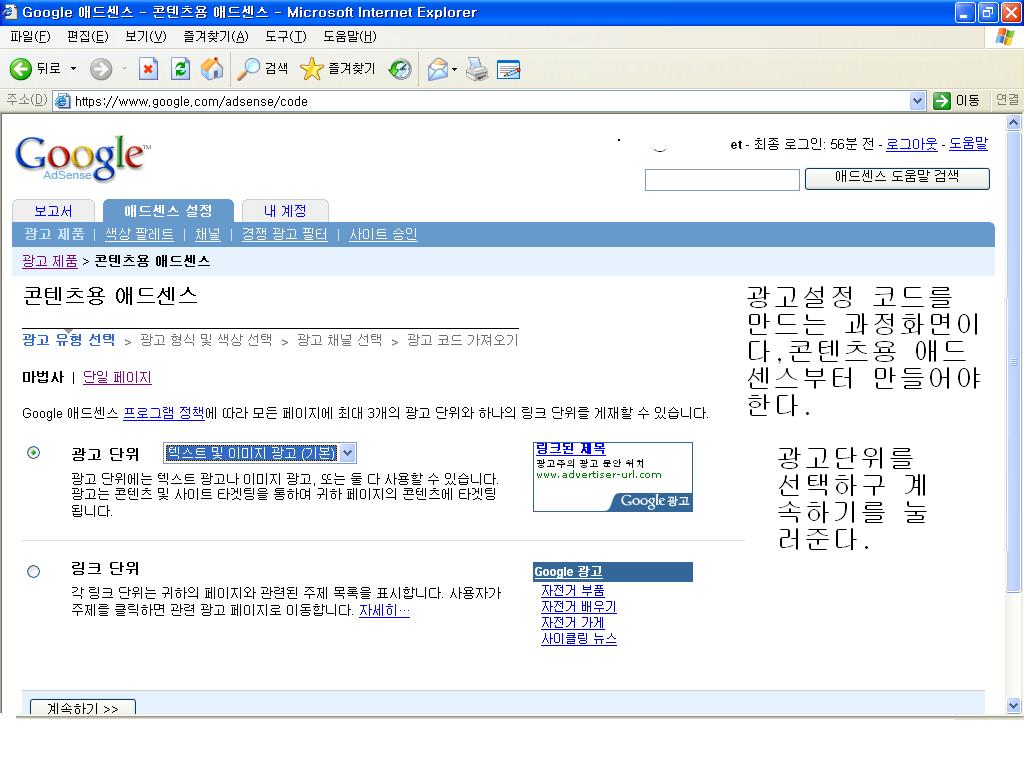Open the 보기(V) menu
The image size is (1024, 768).
click(146, 37)
